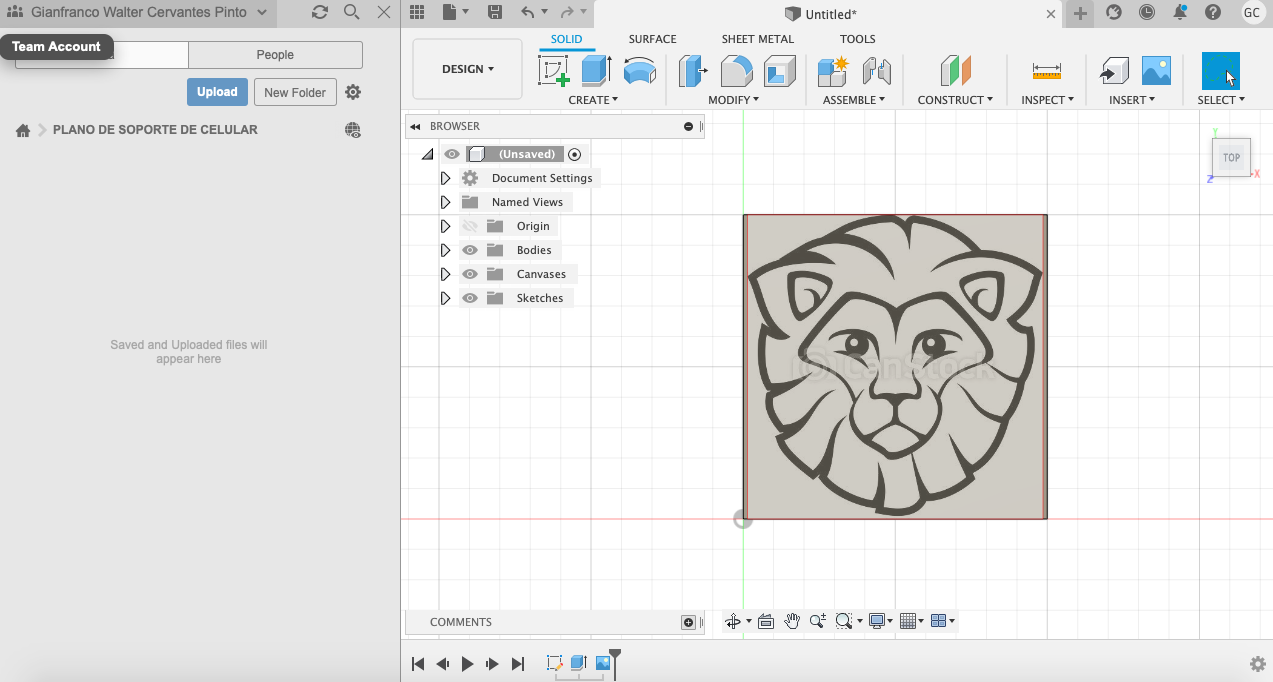Hide the Canvases folder

[470, 274]
